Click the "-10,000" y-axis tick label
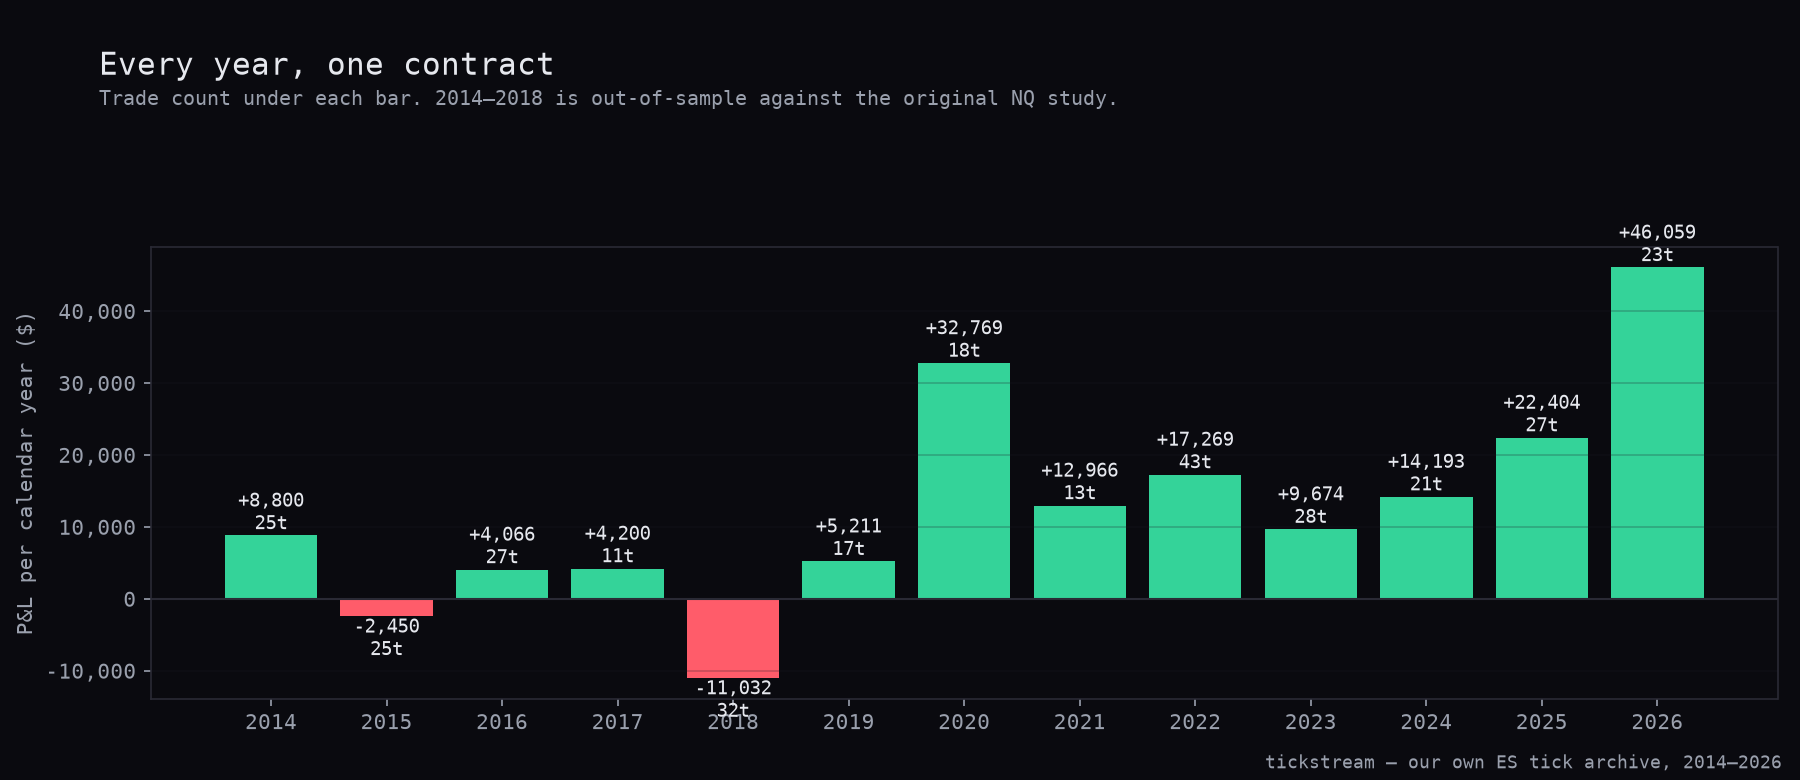 click(91, 671)
